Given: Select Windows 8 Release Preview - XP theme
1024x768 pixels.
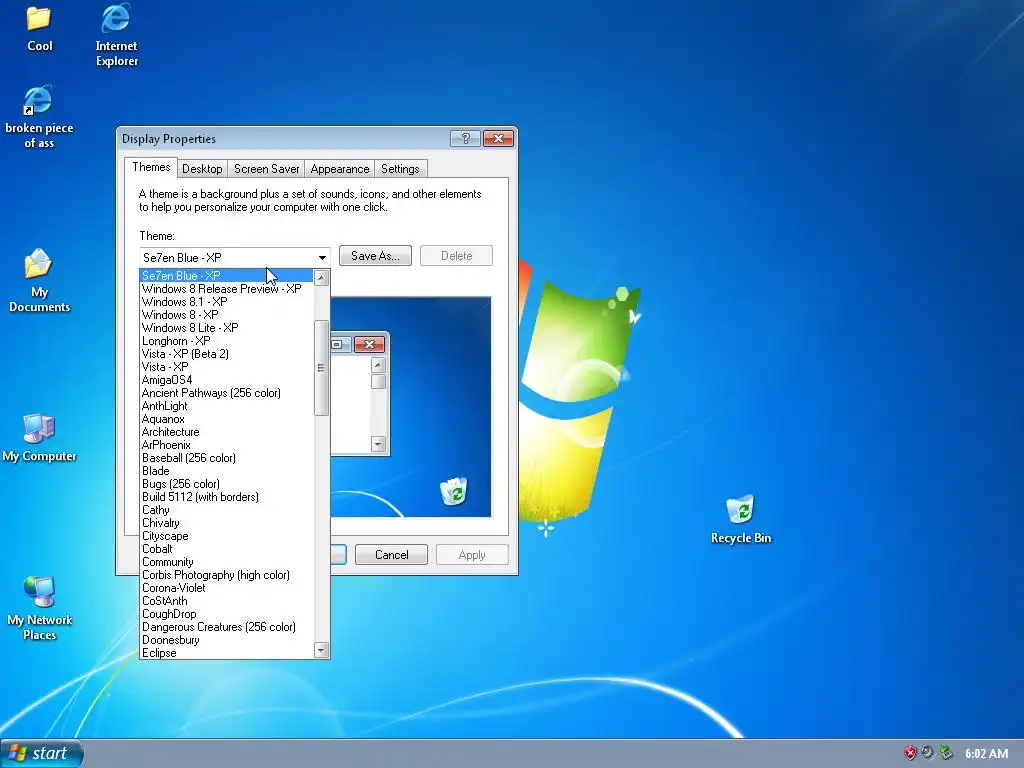Looking at the screenshot, I should 227,289.
